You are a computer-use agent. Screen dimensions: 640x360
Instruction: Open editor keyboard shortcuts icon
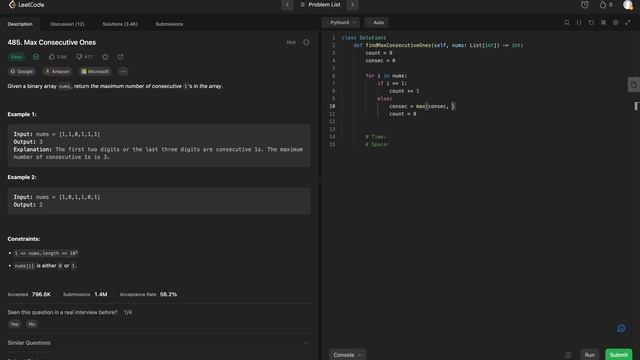click(603, 22)
